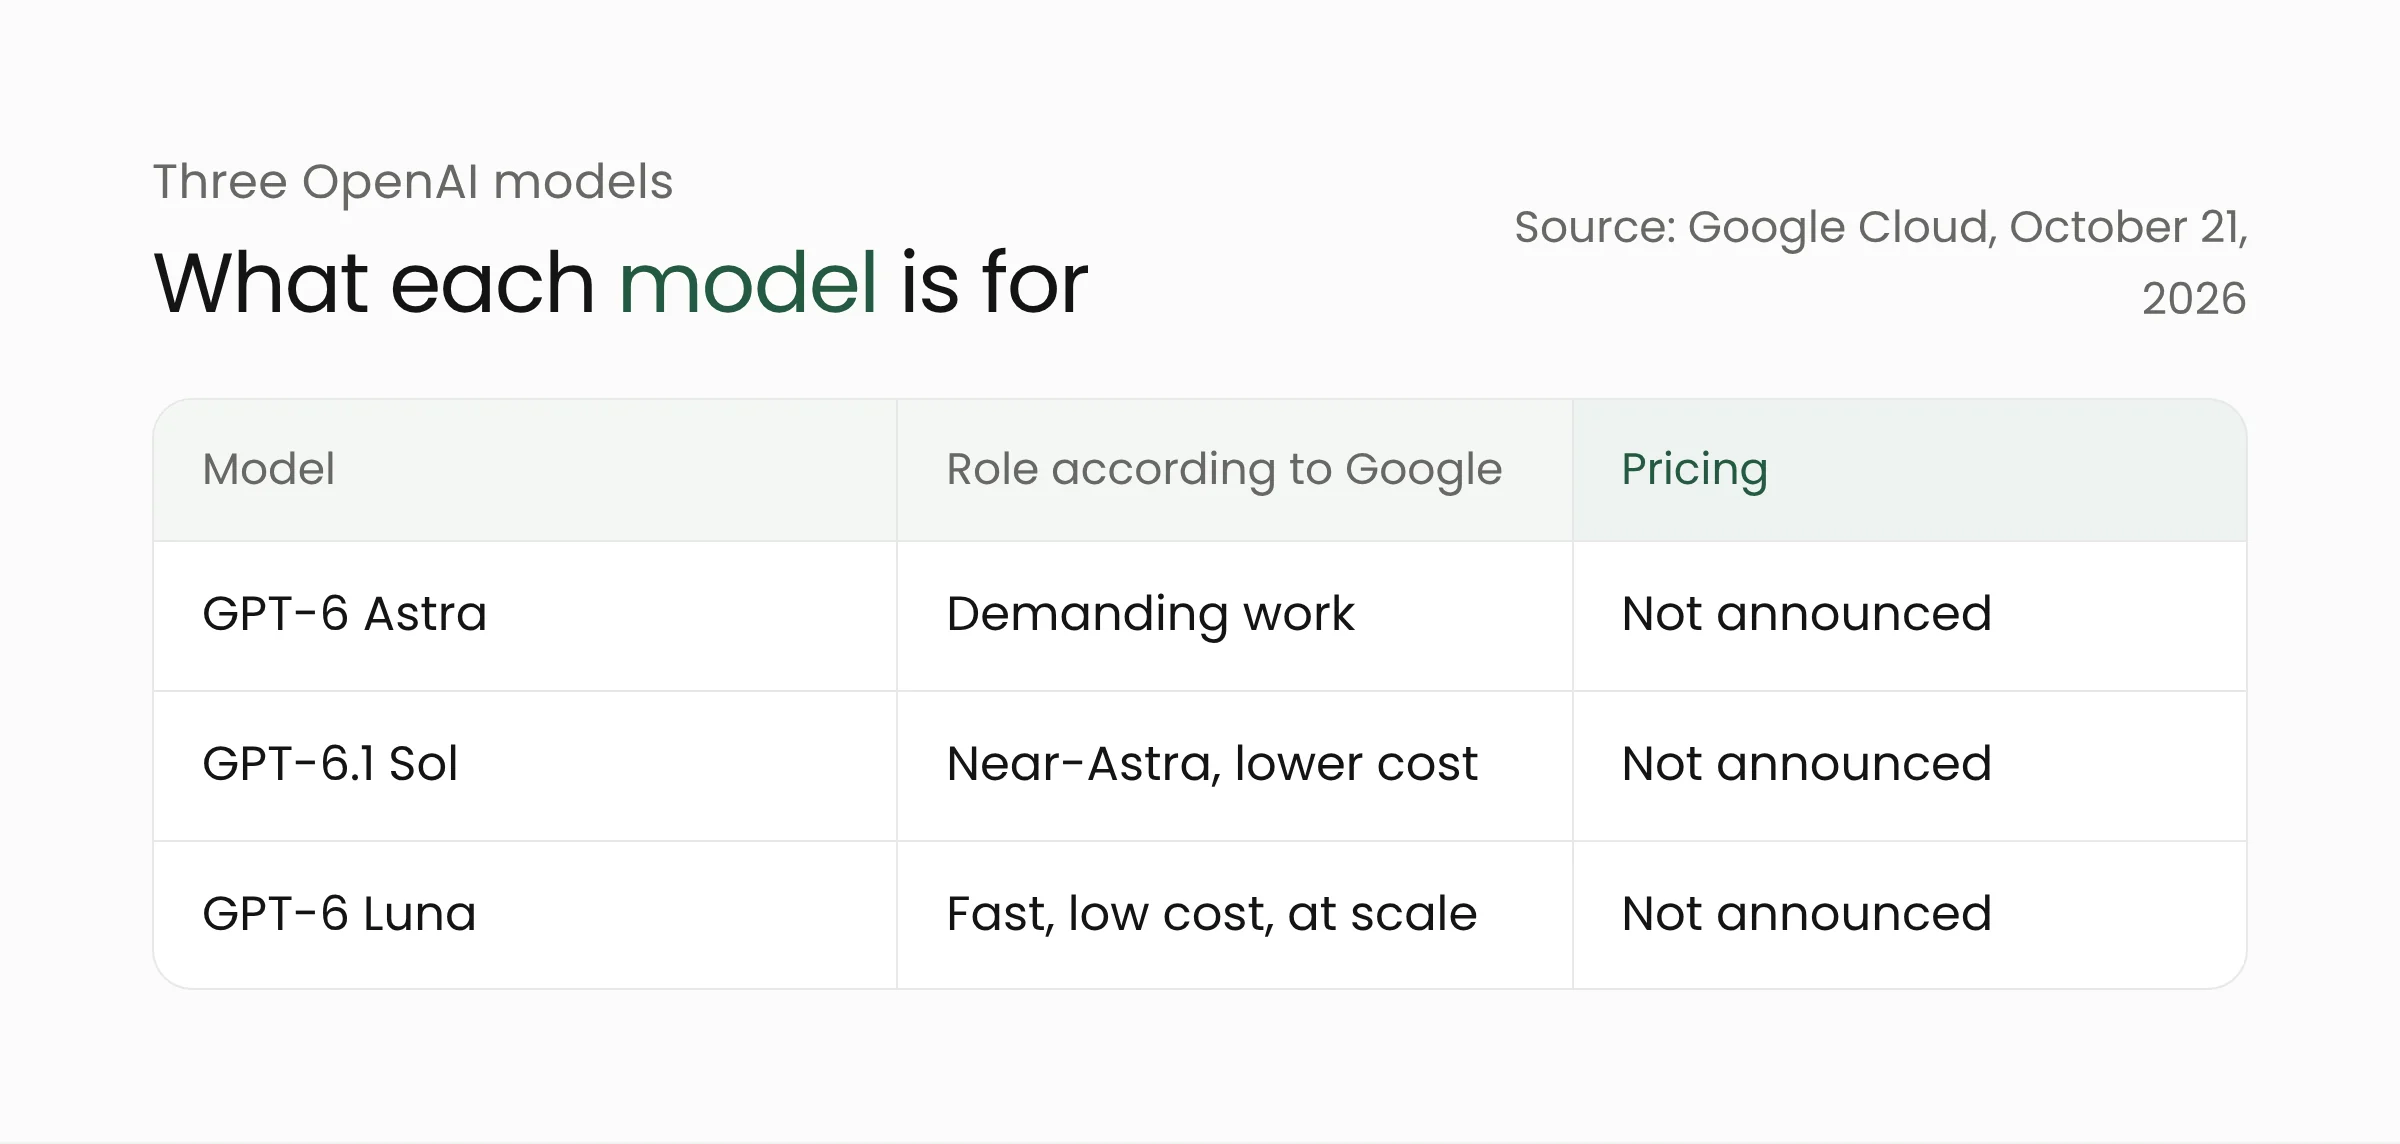Select the 'Pricing' column header
2400x1144 pixels.
click(x=1910, y=470)
